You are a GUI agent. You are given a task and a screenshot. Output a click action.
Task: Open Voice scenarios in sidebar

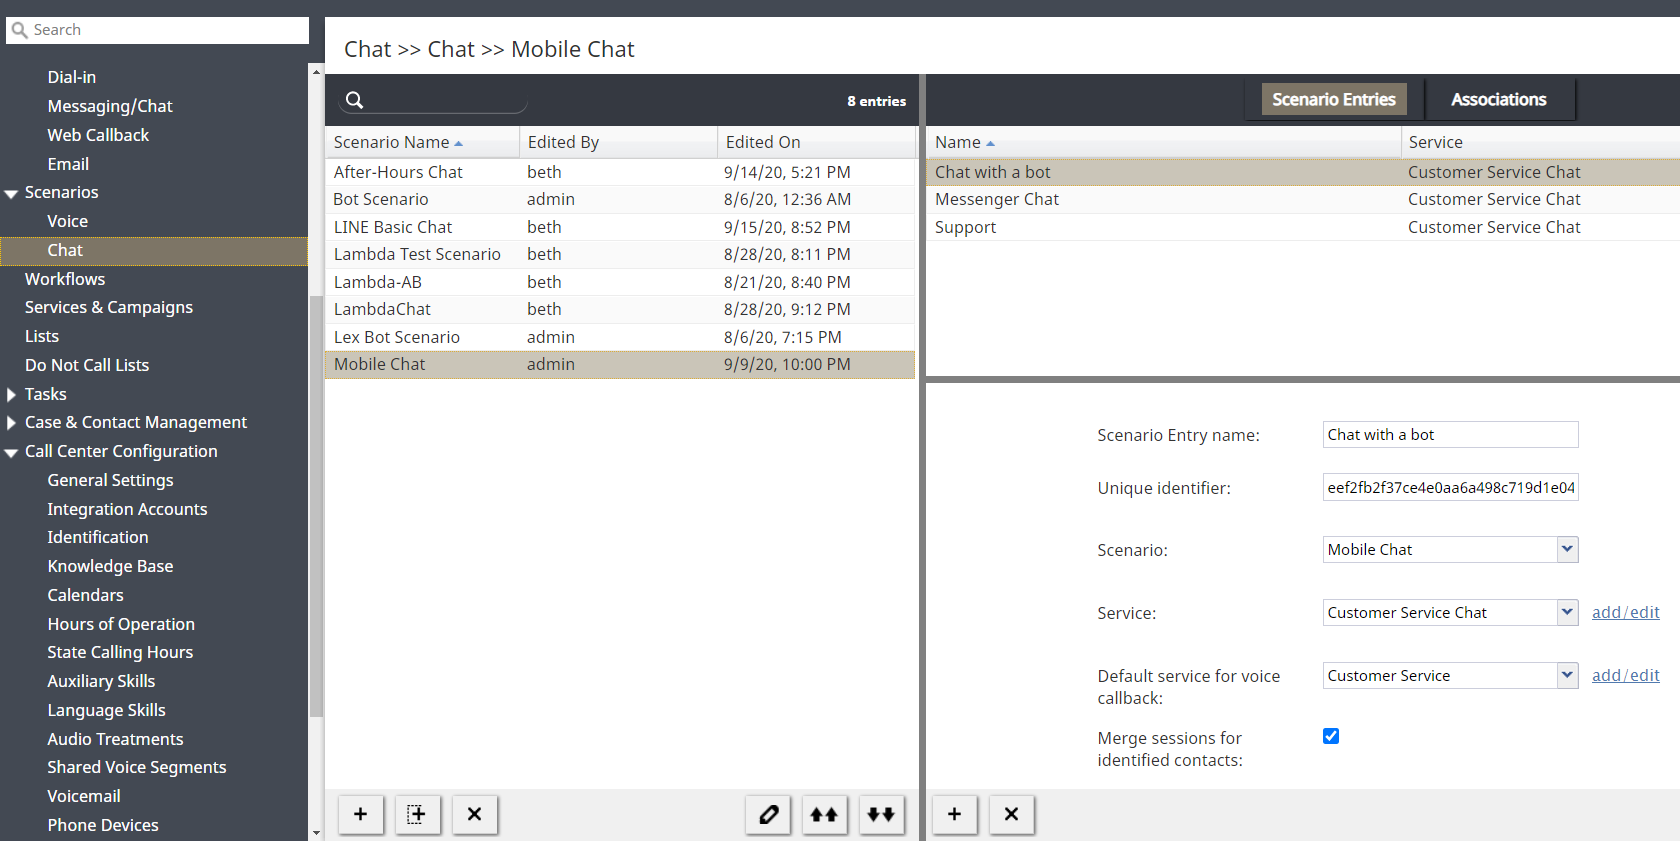(x=67, y=221)
